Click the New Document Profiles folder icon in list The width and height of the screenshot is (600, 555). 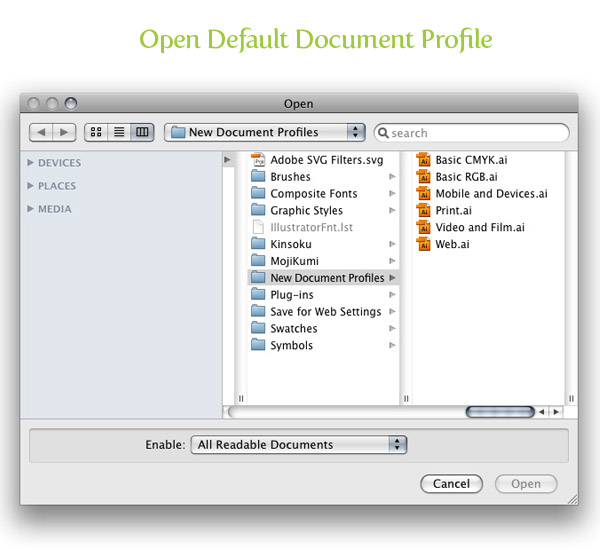[x=258, y=278]
